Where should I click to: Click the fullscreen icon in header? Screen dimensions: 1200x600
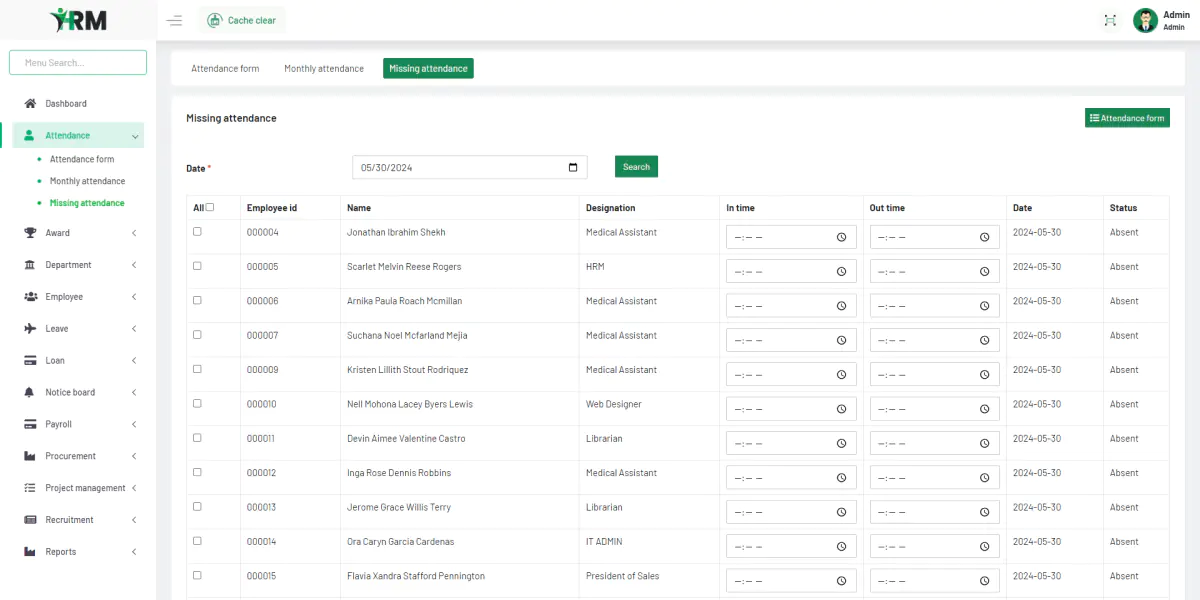(1110, 20)
